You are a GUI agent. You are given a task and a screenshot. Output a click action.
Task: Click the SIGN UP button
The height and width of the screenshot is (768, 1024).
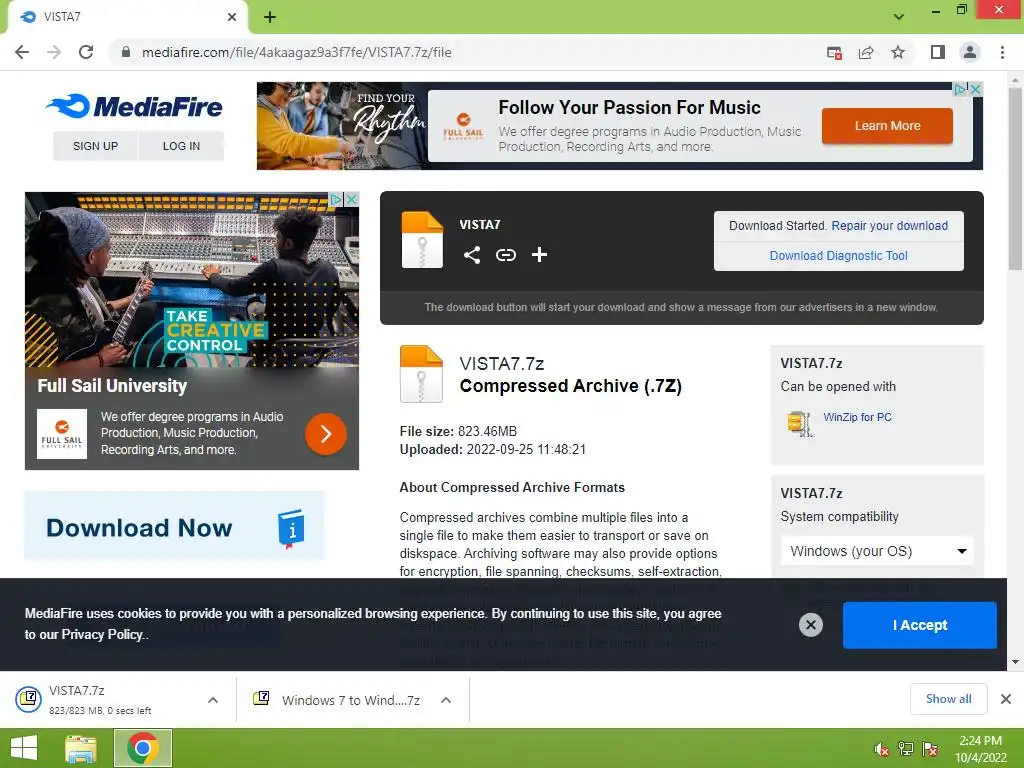95,146
